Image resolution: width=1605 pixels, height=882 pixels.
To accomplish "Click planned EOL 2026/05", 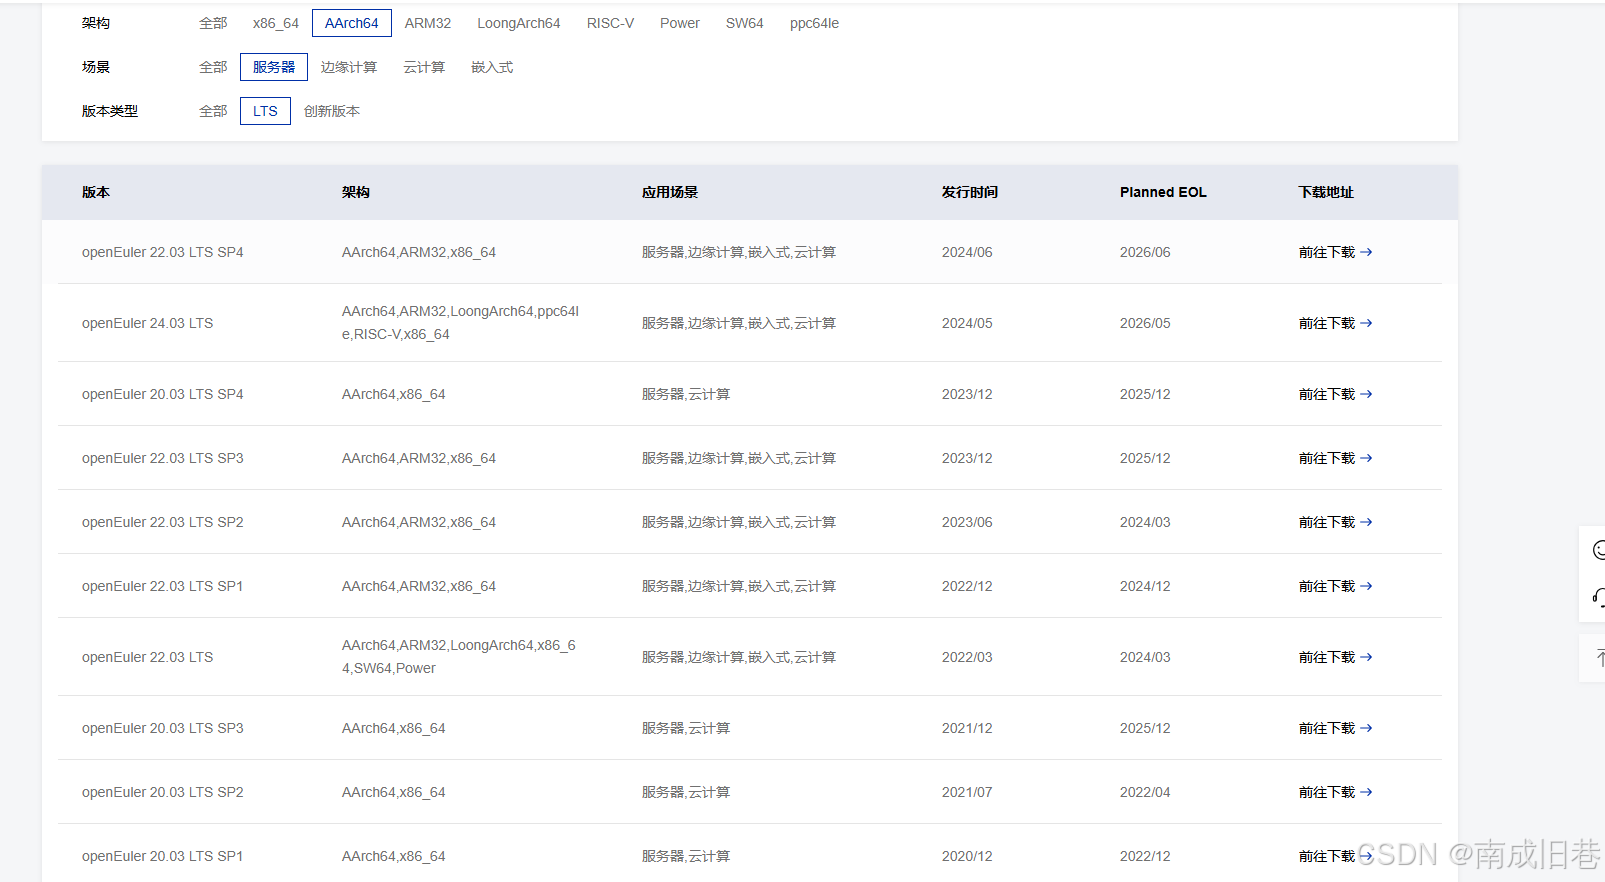I will point(1145,323).
